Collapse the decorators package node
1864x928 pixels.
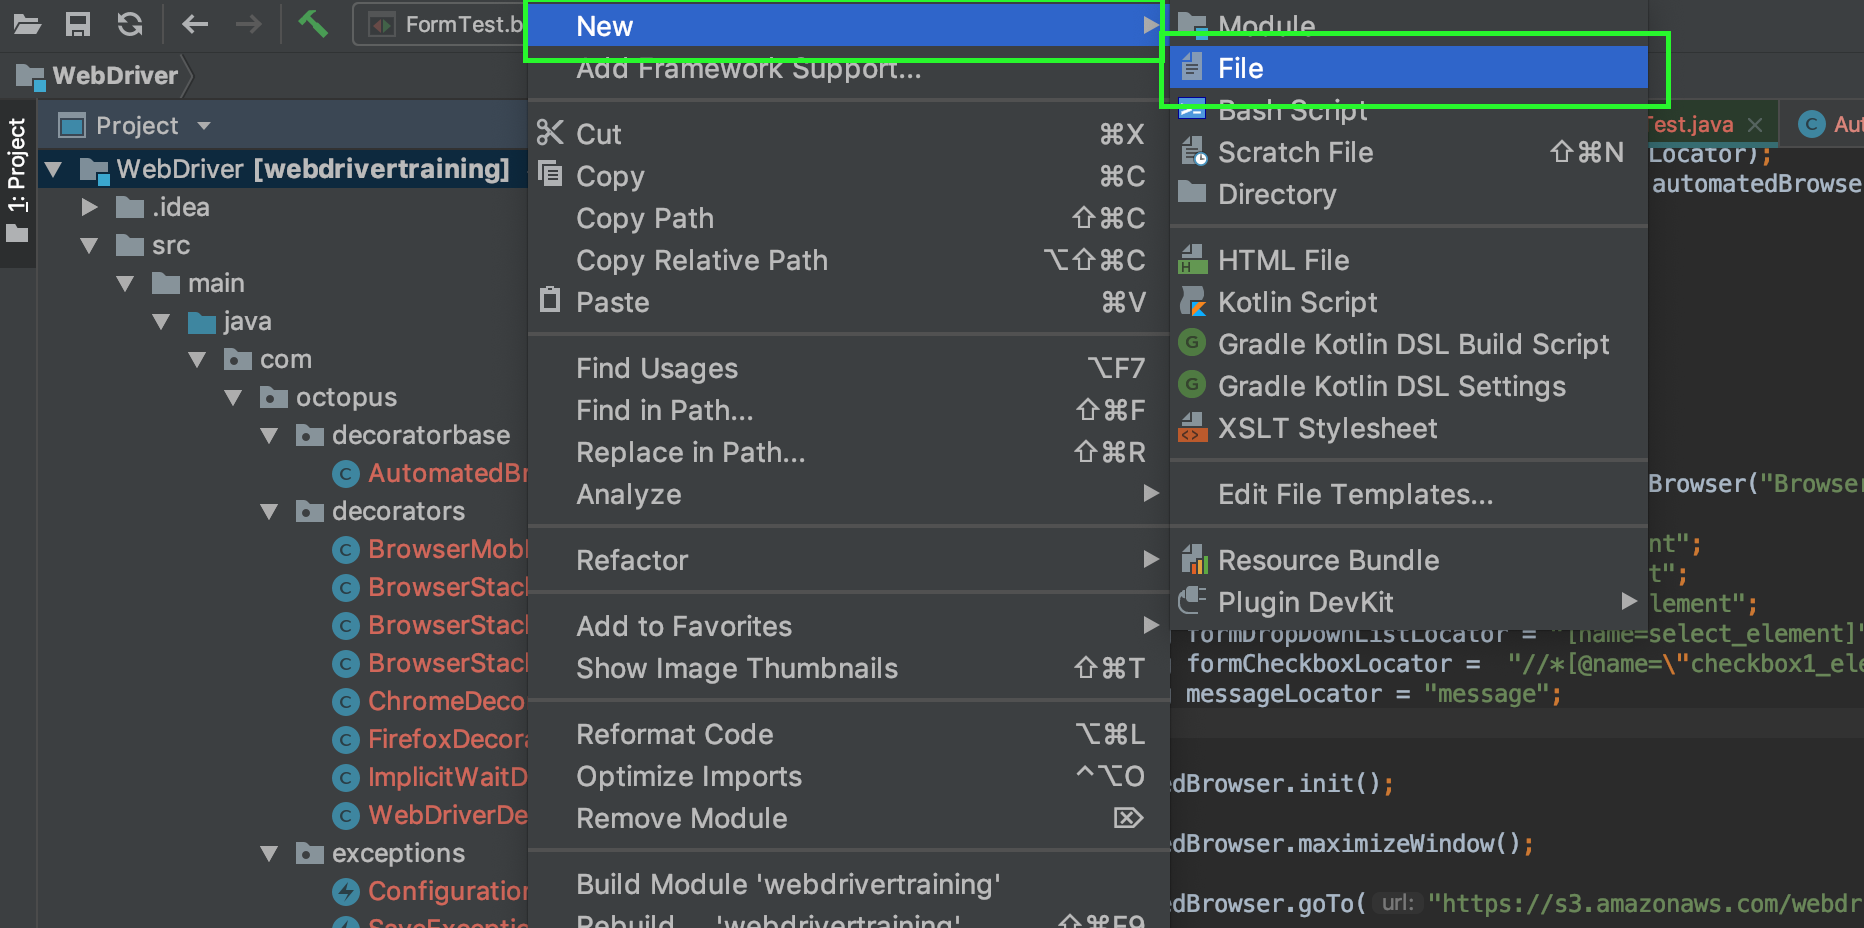269,512
